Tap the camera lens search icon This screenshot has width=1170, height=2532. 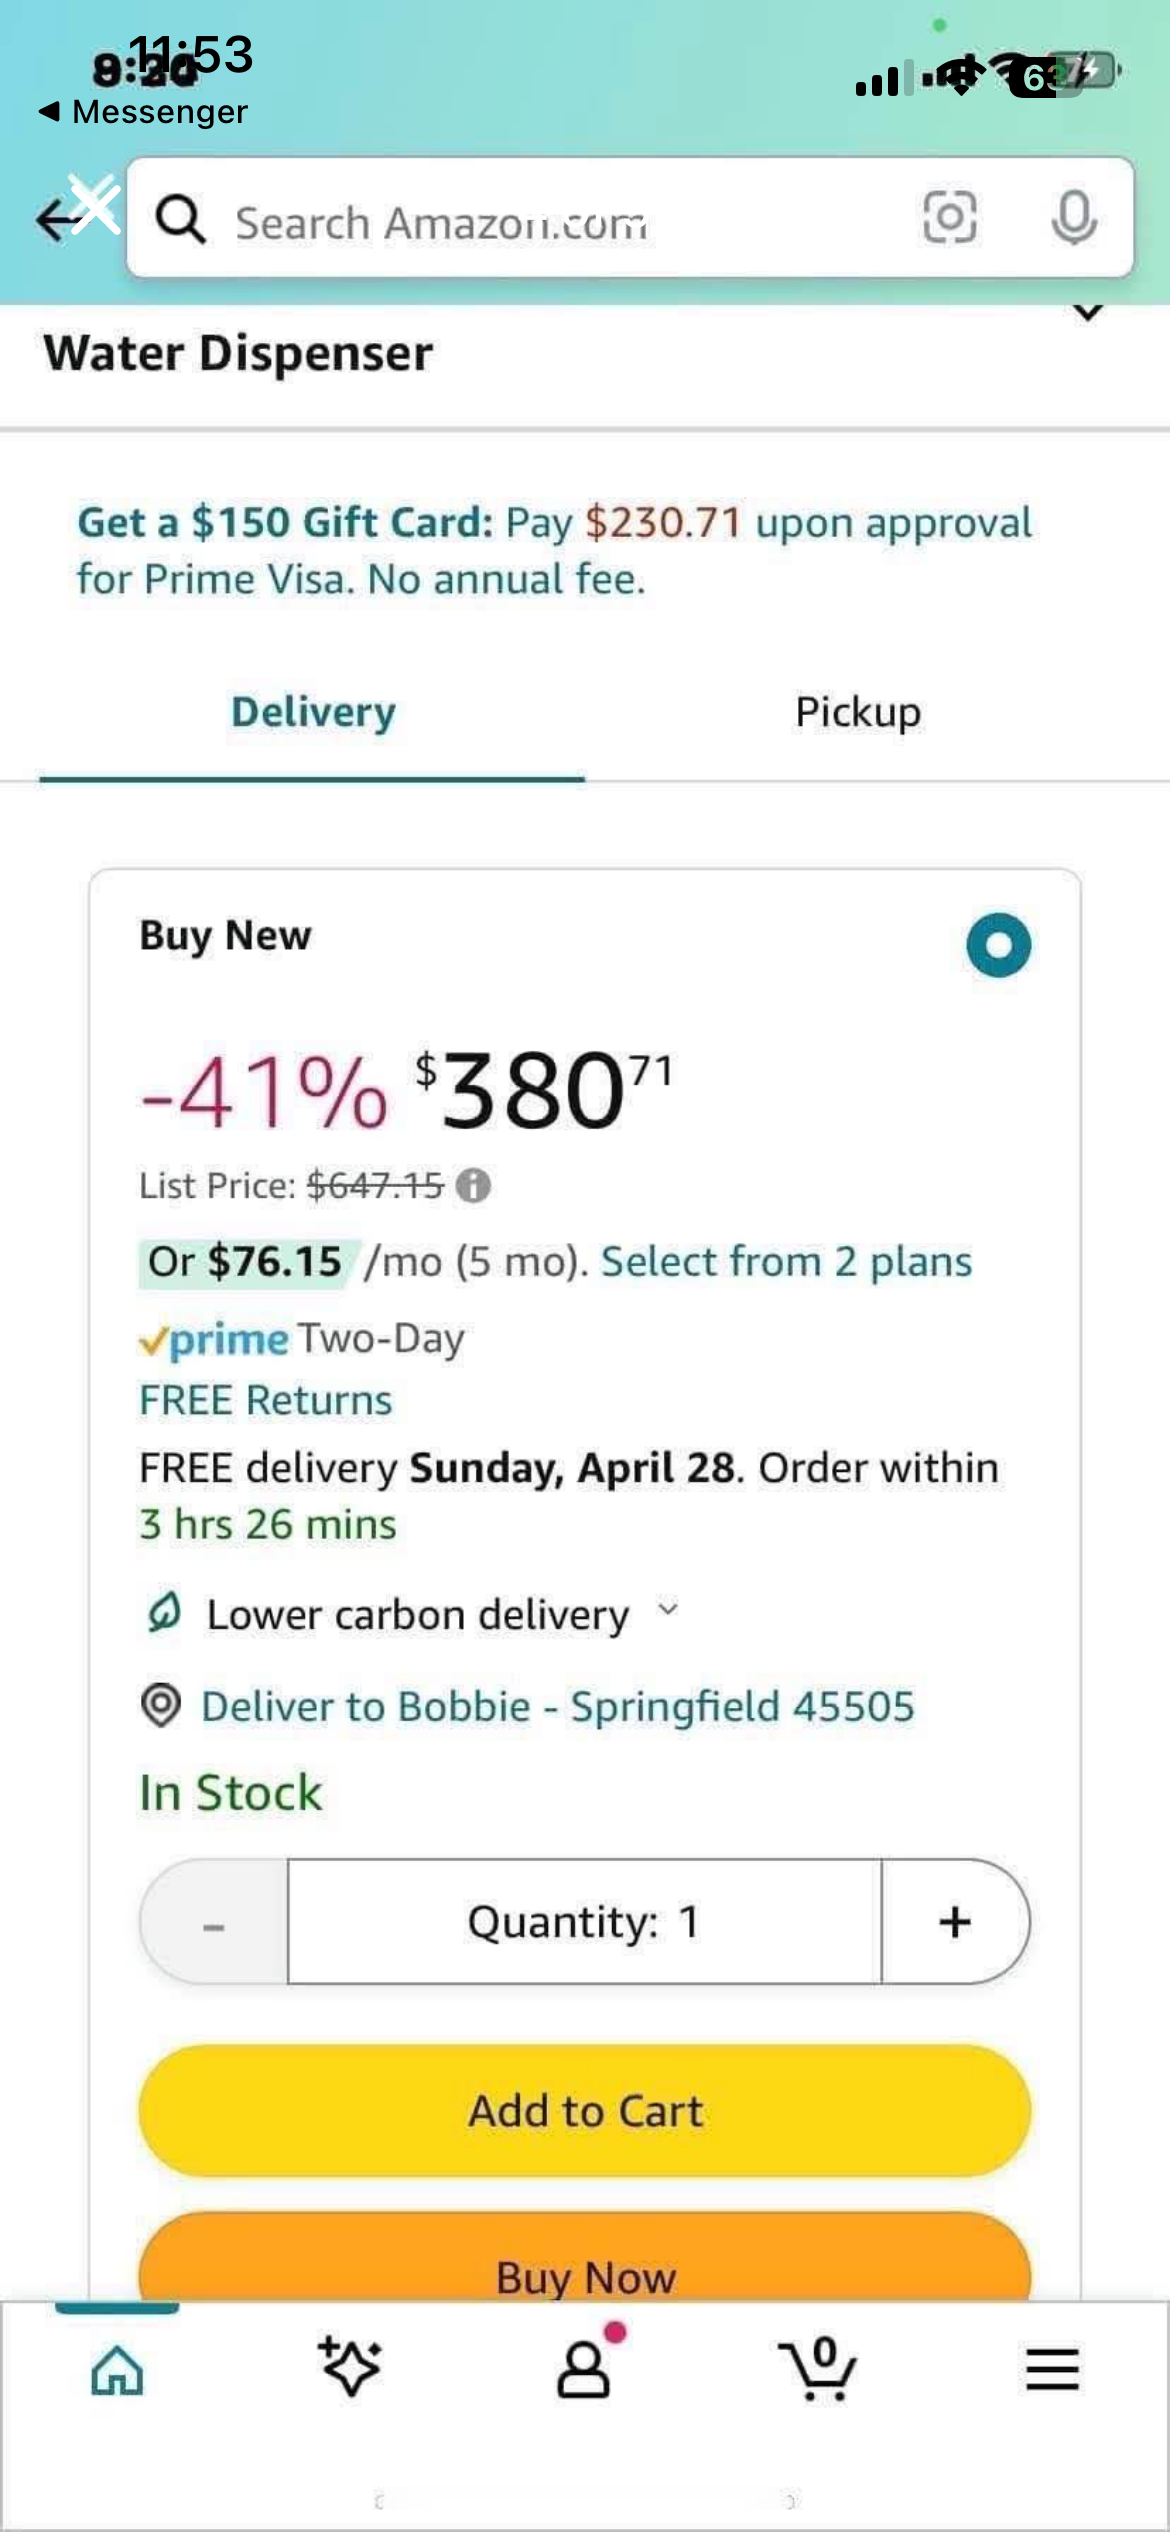(948, 216)
